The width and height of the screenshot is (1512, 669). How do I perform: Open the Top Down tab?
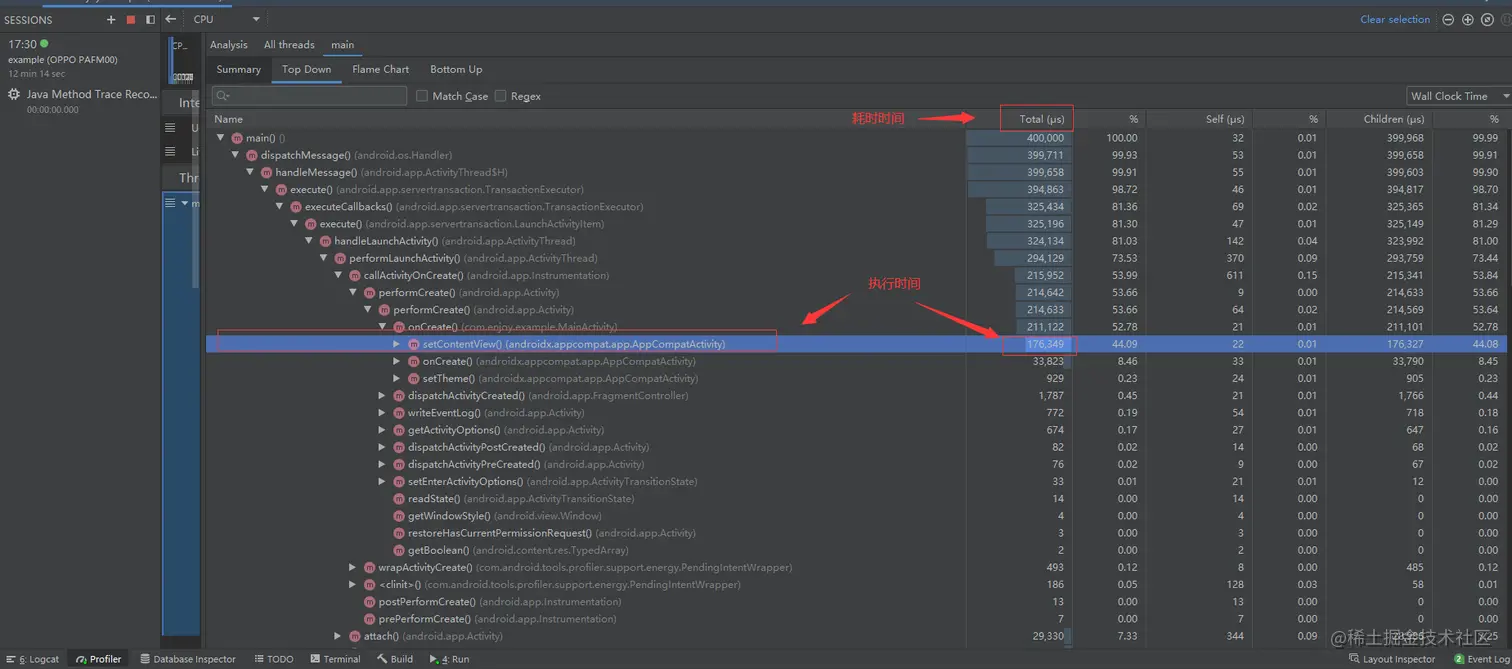306,70
